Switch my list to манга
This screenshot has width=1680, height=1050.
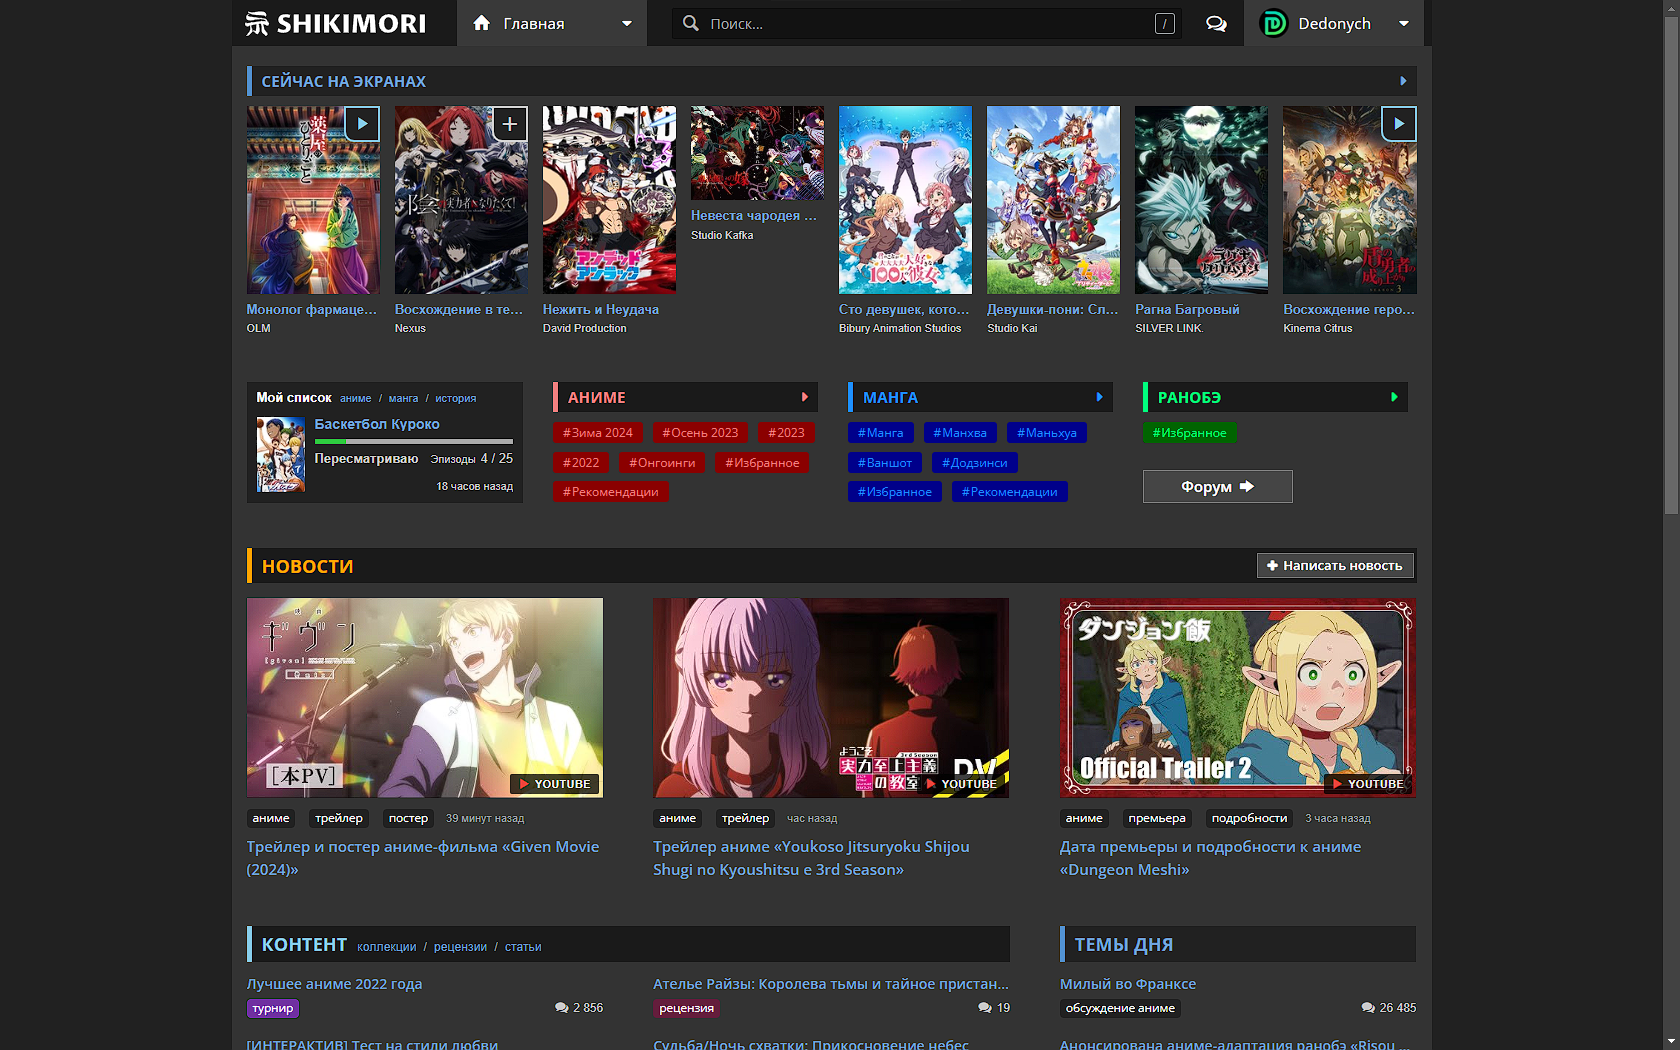(403, 398)
